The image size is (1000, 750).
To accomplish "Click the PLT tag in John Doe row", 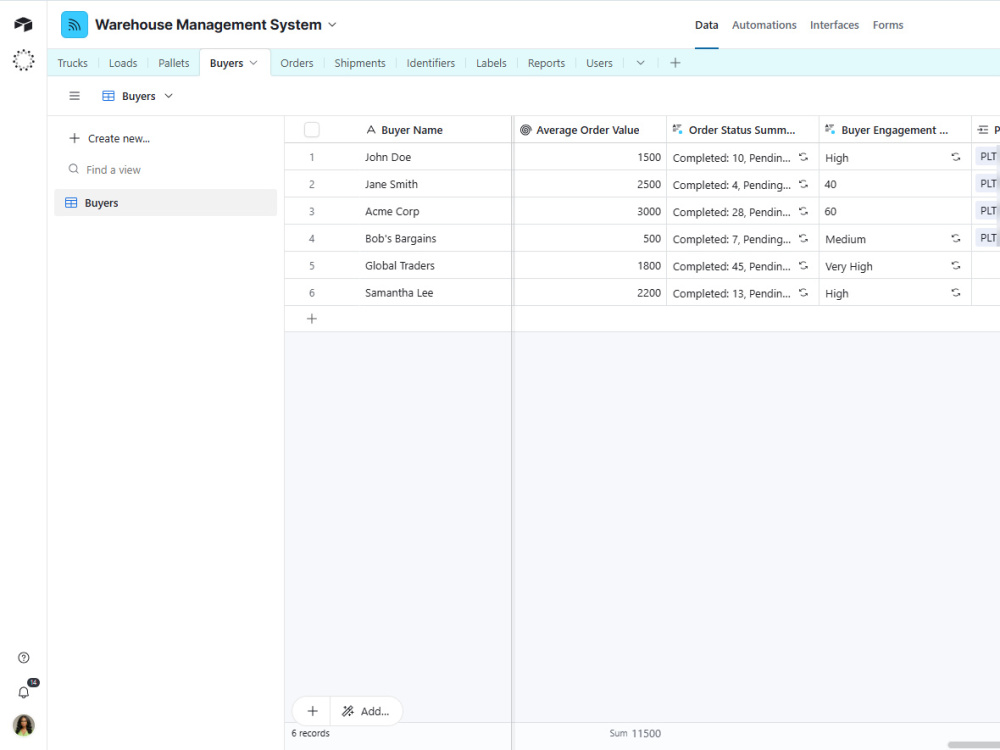I will 987,157.
